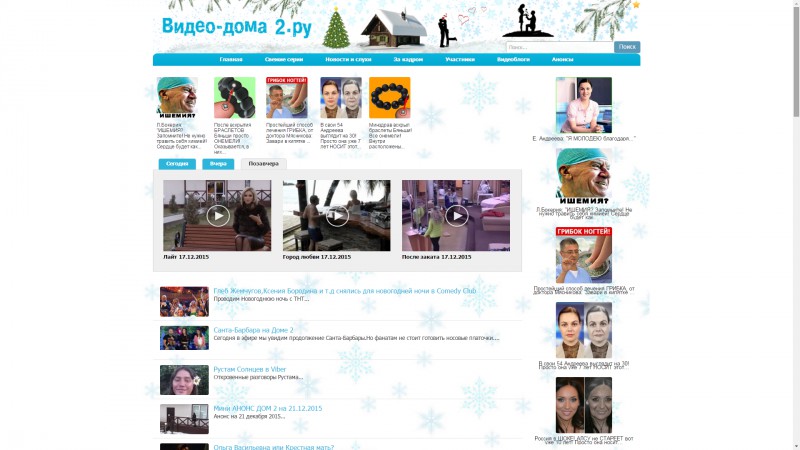Image resolution: width=800 pixels, height=450 pixels.
Task: Click the В свои 54 Андреева top-row text
Action: 340,136
